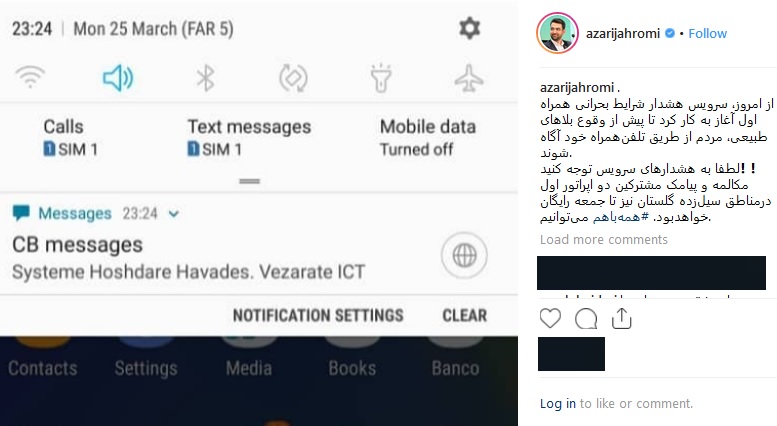Image resolution: width=777 pixels, height=426 pixels.
Task: Toggle Bluetooth quick setting
Action: pos(205,78)
